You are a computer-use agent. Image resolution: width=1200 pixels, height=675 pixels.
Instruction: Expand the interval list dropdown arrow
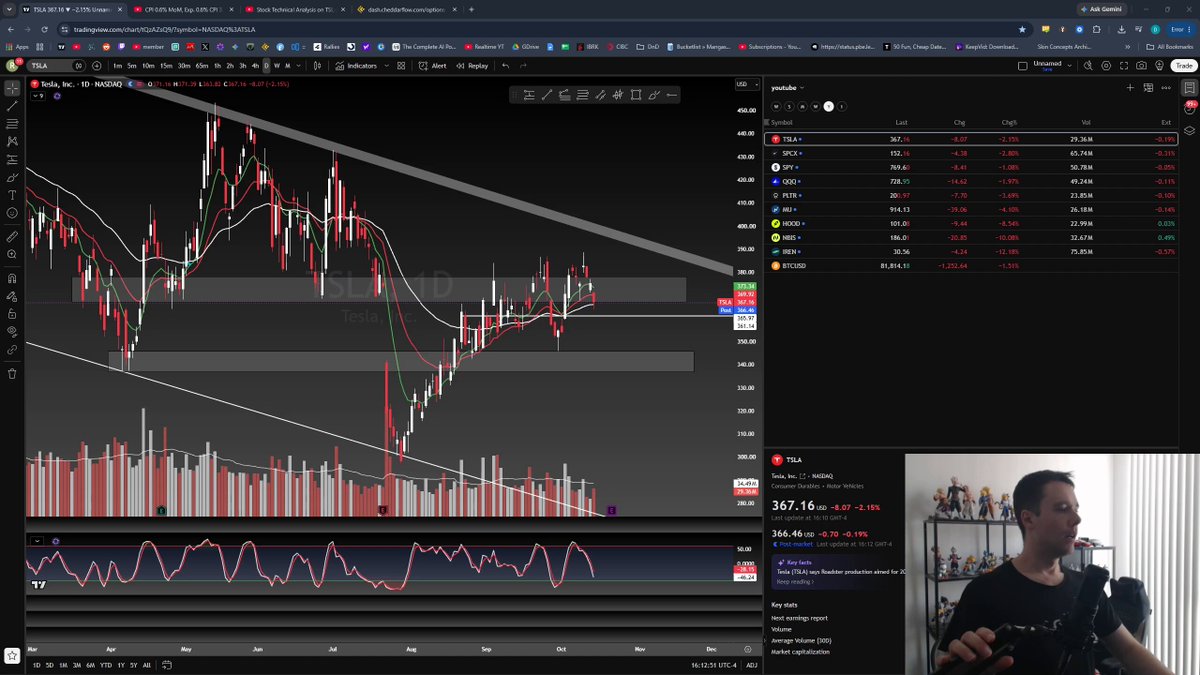click(300, 66)
